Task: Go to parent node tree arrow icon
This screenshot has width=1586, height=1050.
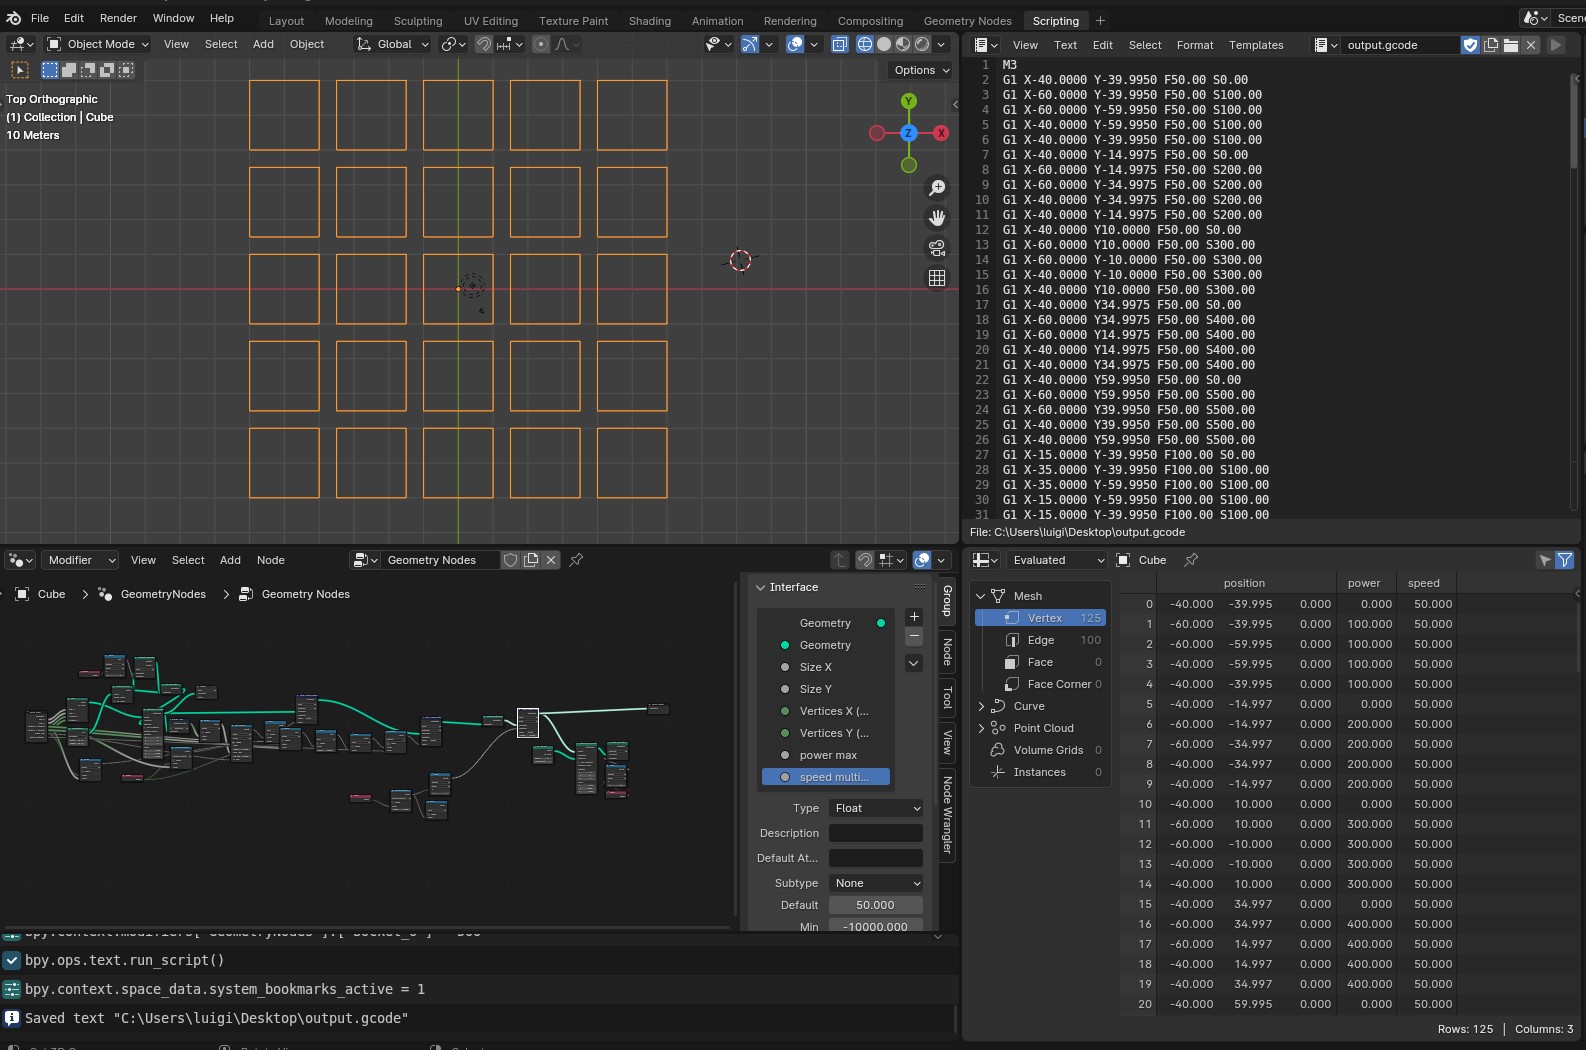Action: coord(840,560)
